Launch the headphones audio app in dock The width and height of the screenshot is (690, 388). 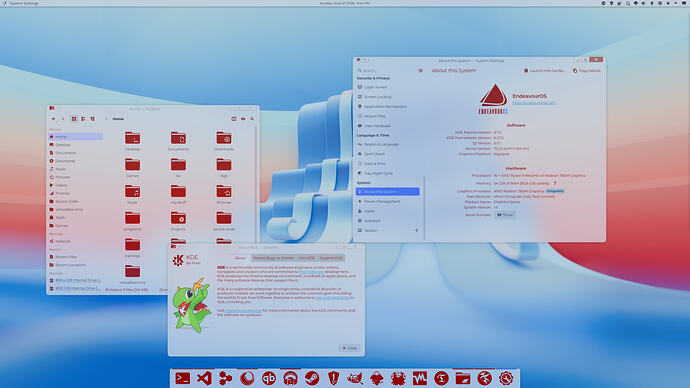(290, 378)
